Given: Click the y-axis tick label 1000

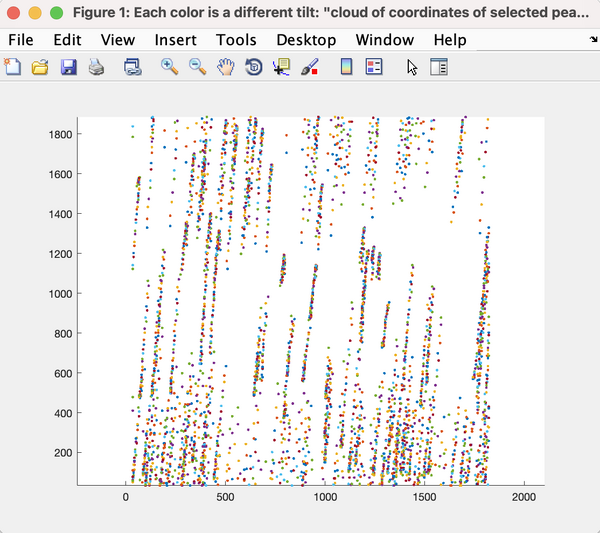Looking at the screenshot, I should 60,293.
